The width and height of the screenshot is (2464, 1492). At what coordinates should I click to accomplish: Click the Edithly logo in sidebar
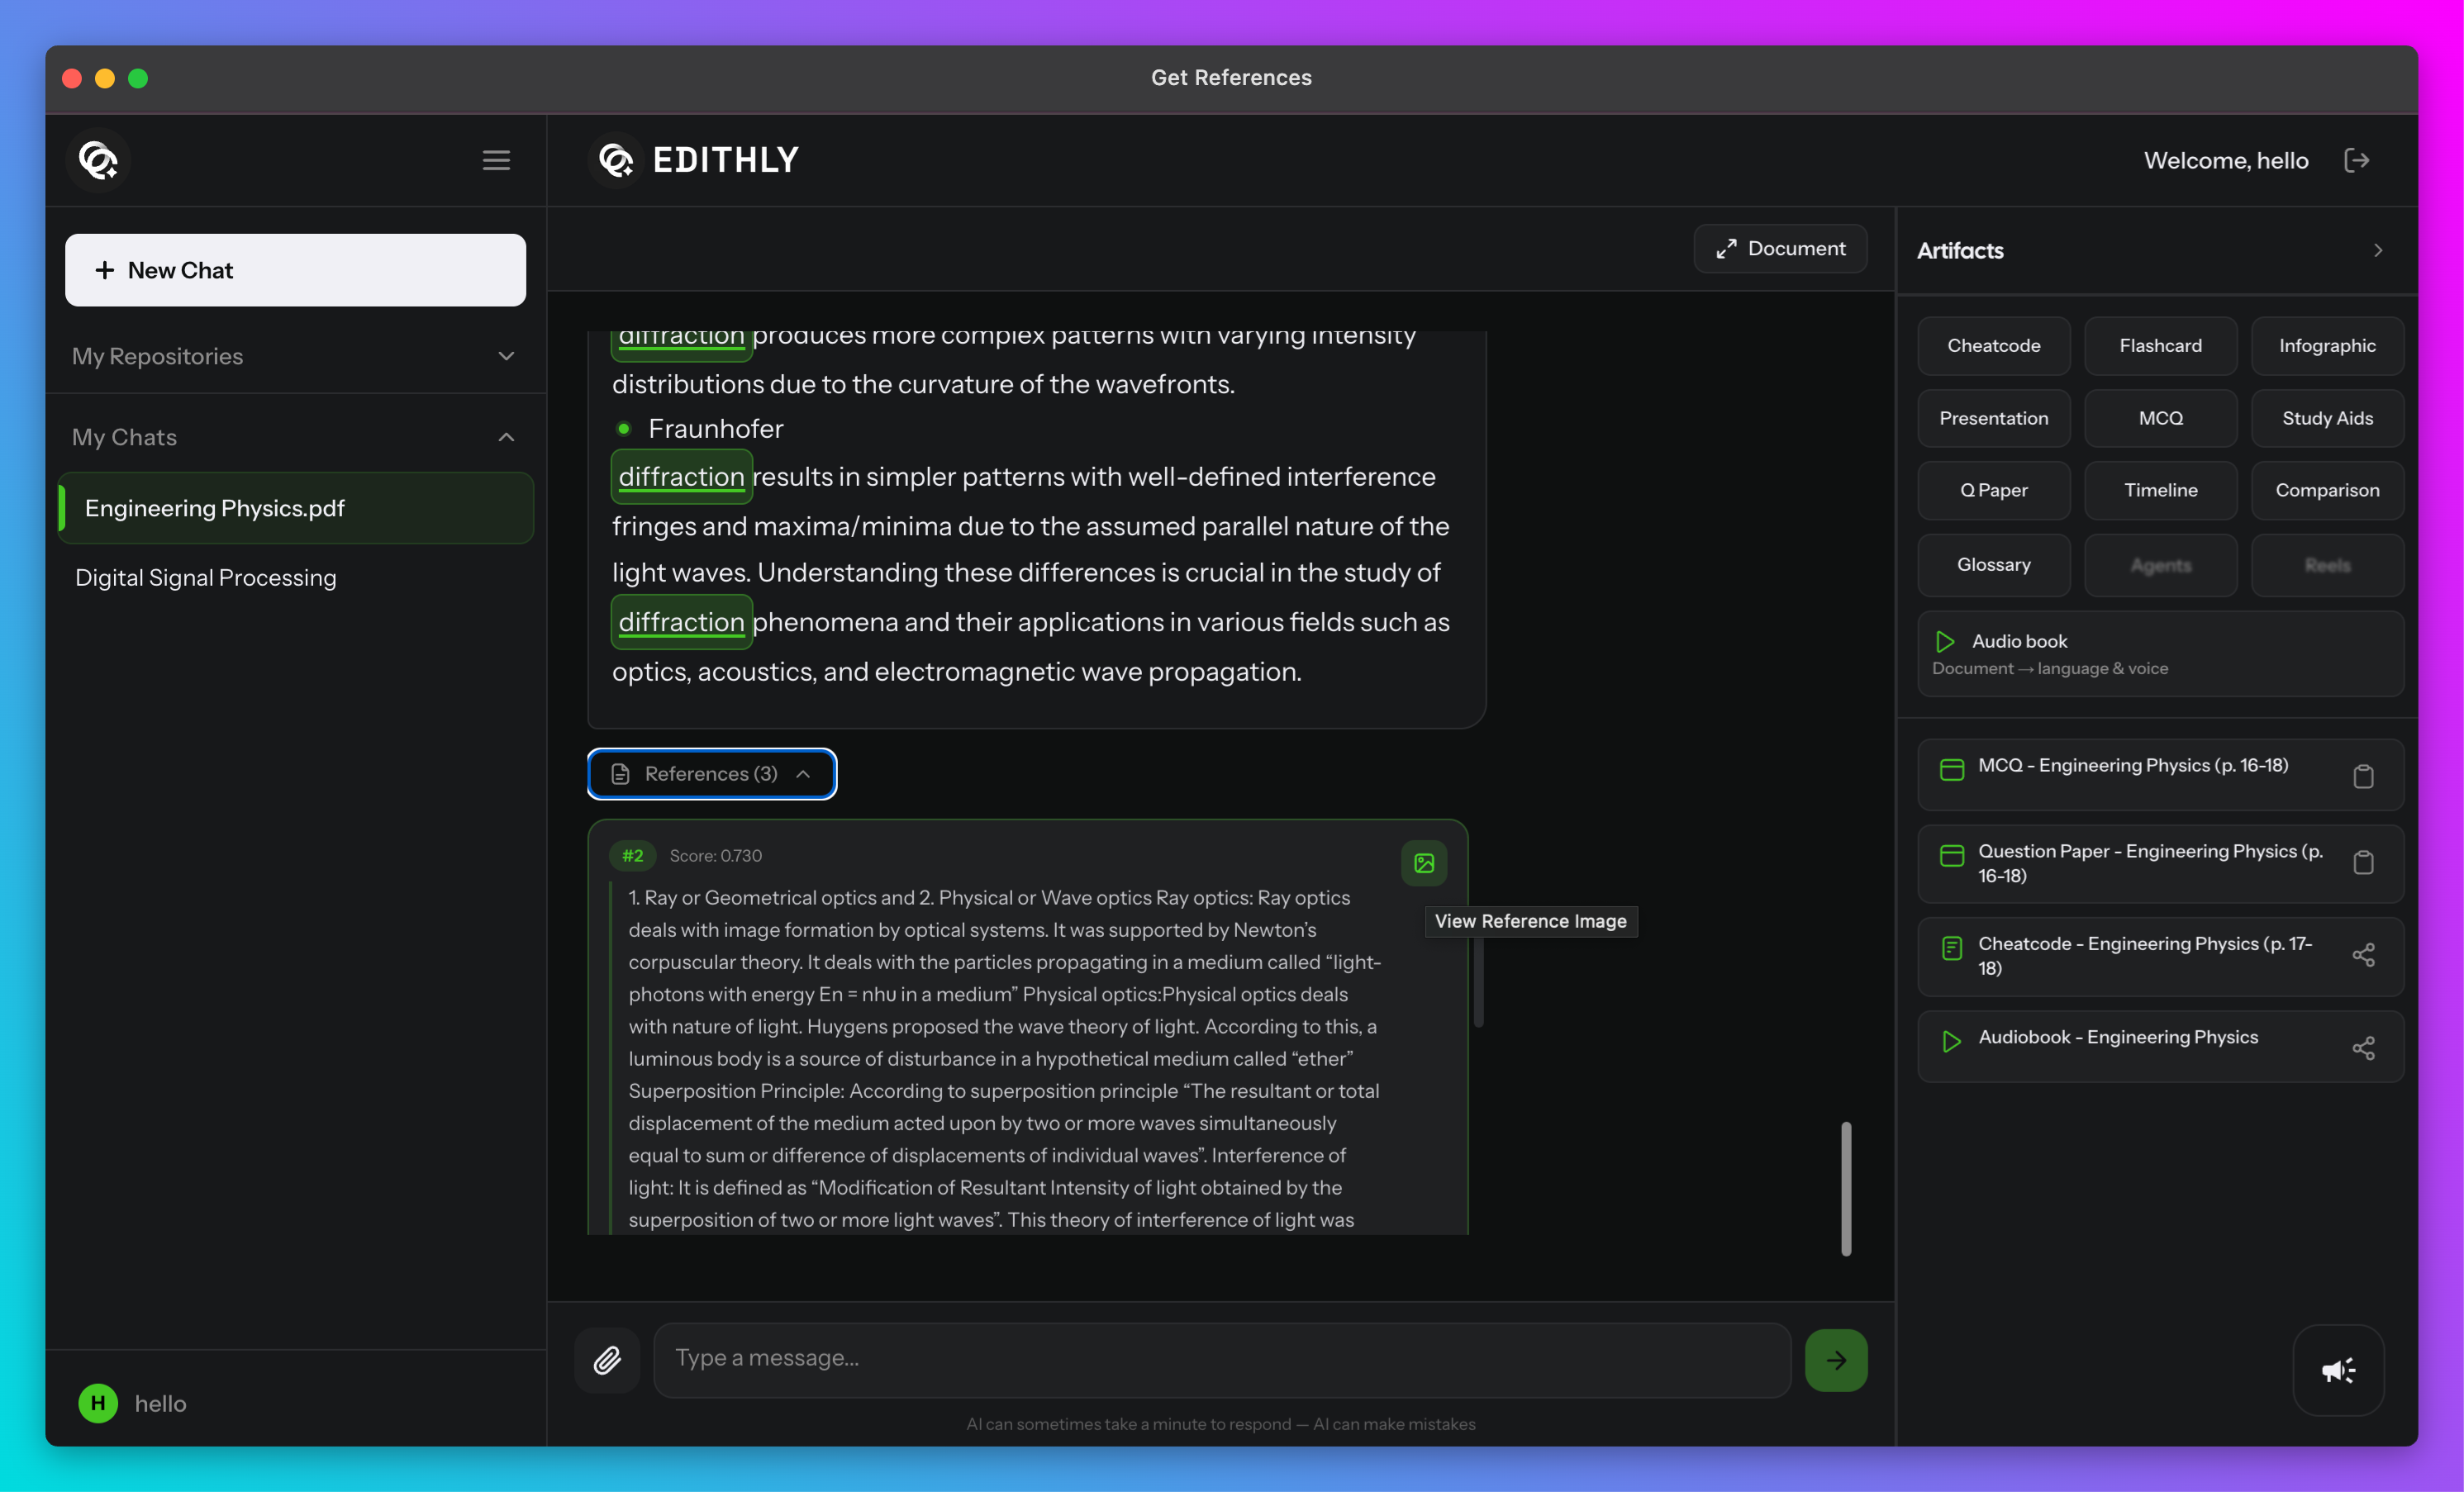pyautogui.click(x=98, y=160)
